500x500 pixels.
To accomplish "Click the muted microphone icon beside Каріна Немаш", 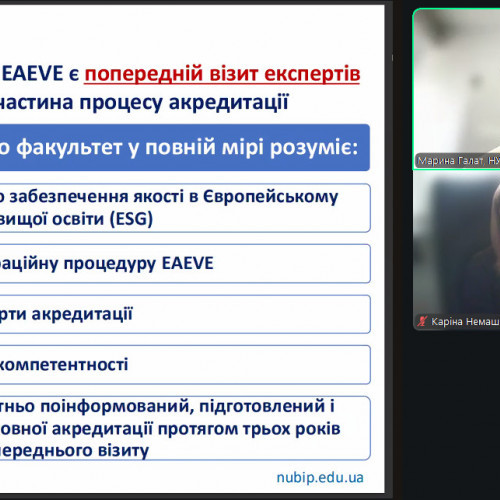I will coord(422,321).
